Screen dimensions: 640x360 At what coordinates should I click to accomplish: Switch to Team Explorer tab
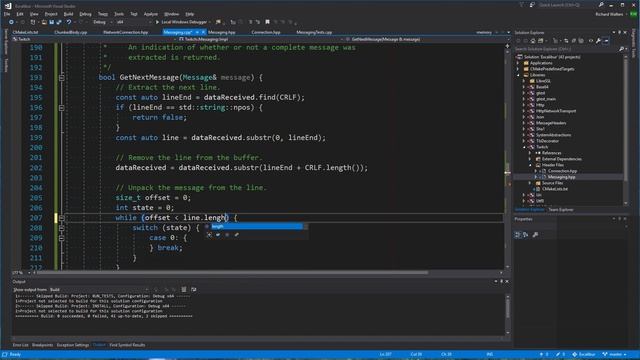[x=560, y=210]
